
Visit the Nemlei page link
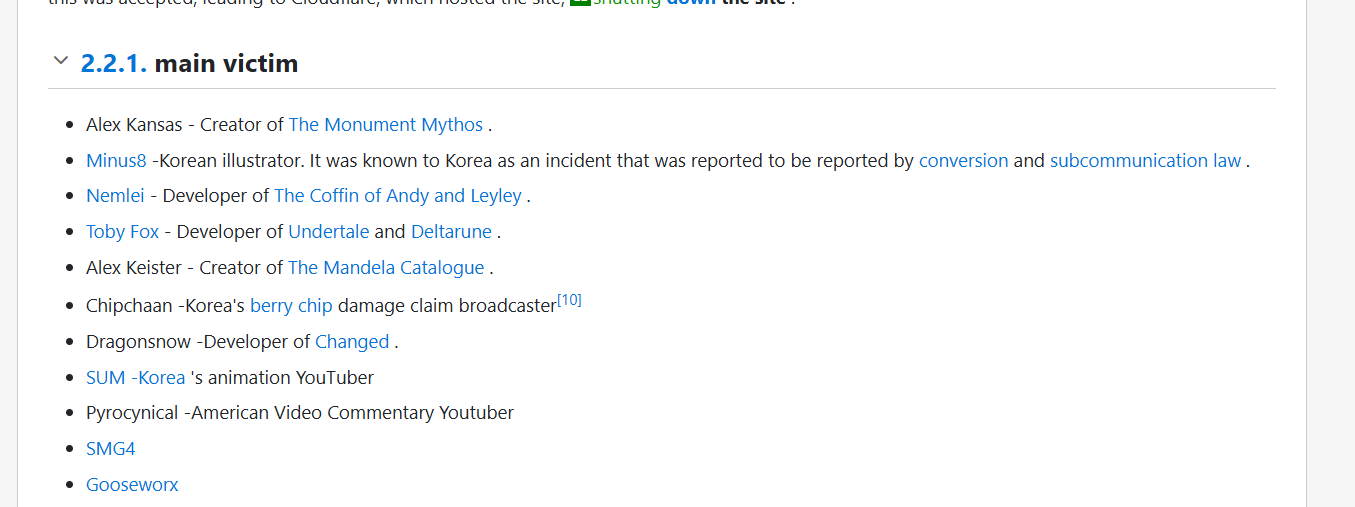tap(115, 196)
